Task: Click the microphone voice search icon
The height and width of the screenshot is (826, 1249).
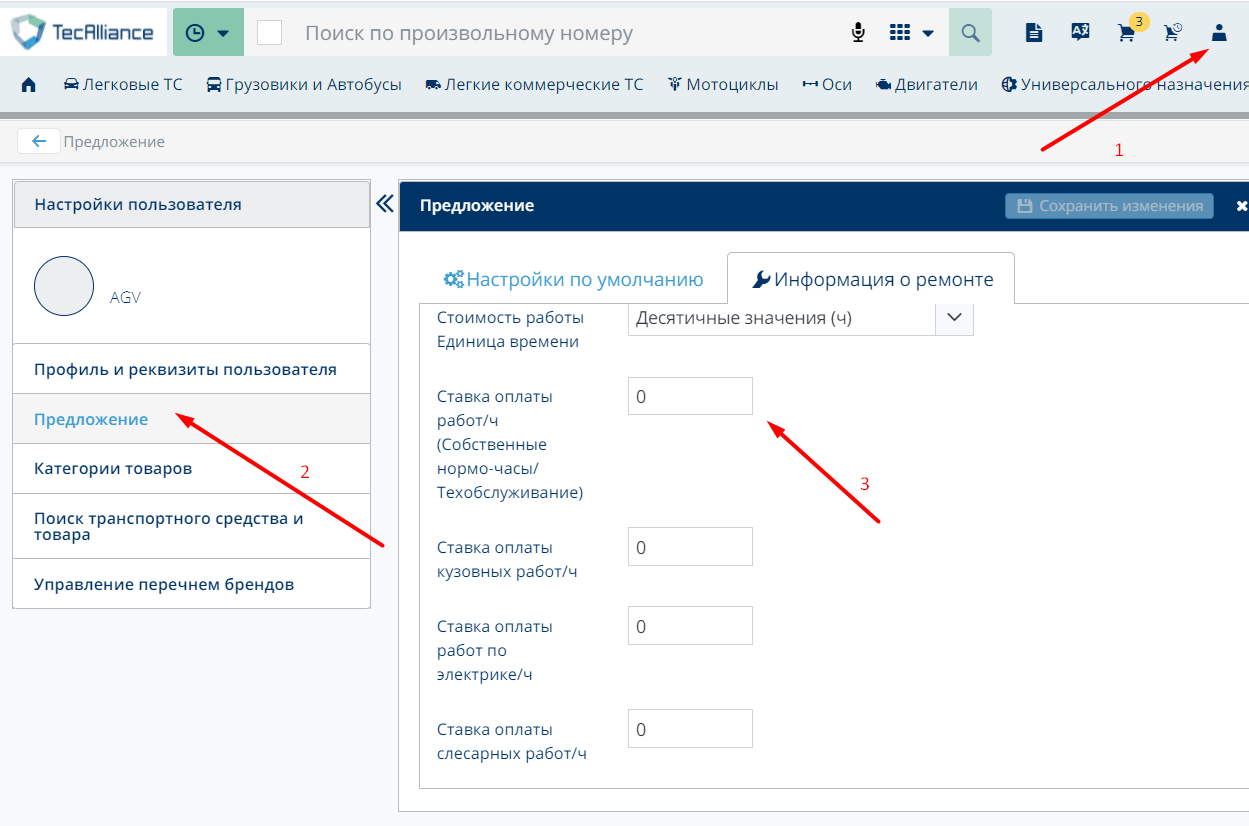Action: [x=858, y=33]
